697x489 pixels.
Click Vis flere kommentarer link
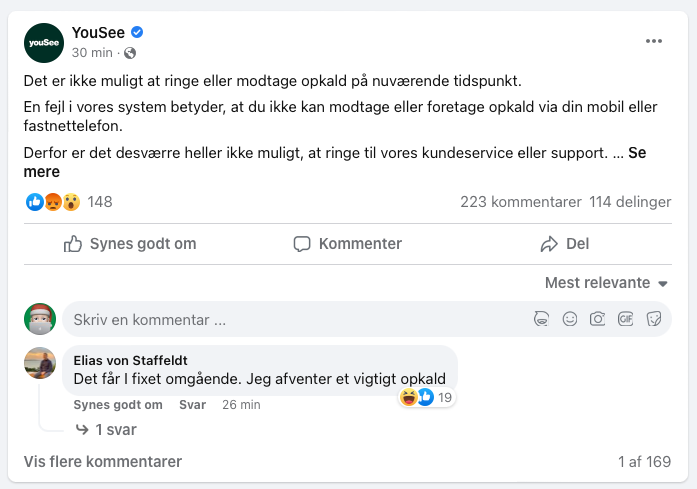click(x=102, y=462)
